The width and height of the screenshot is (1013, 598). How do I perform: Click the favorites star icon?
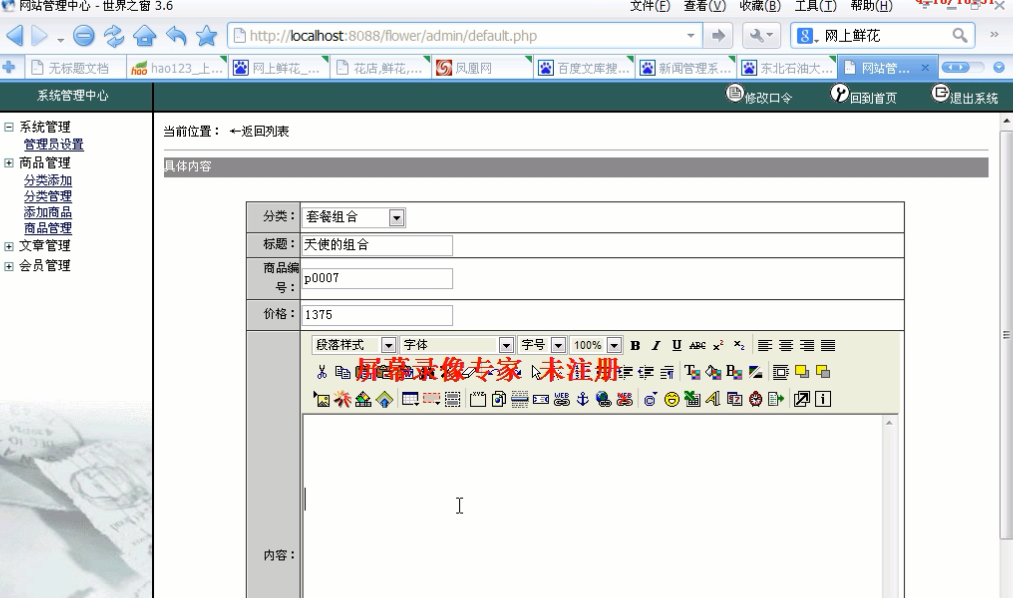click(x=207, y=36)
